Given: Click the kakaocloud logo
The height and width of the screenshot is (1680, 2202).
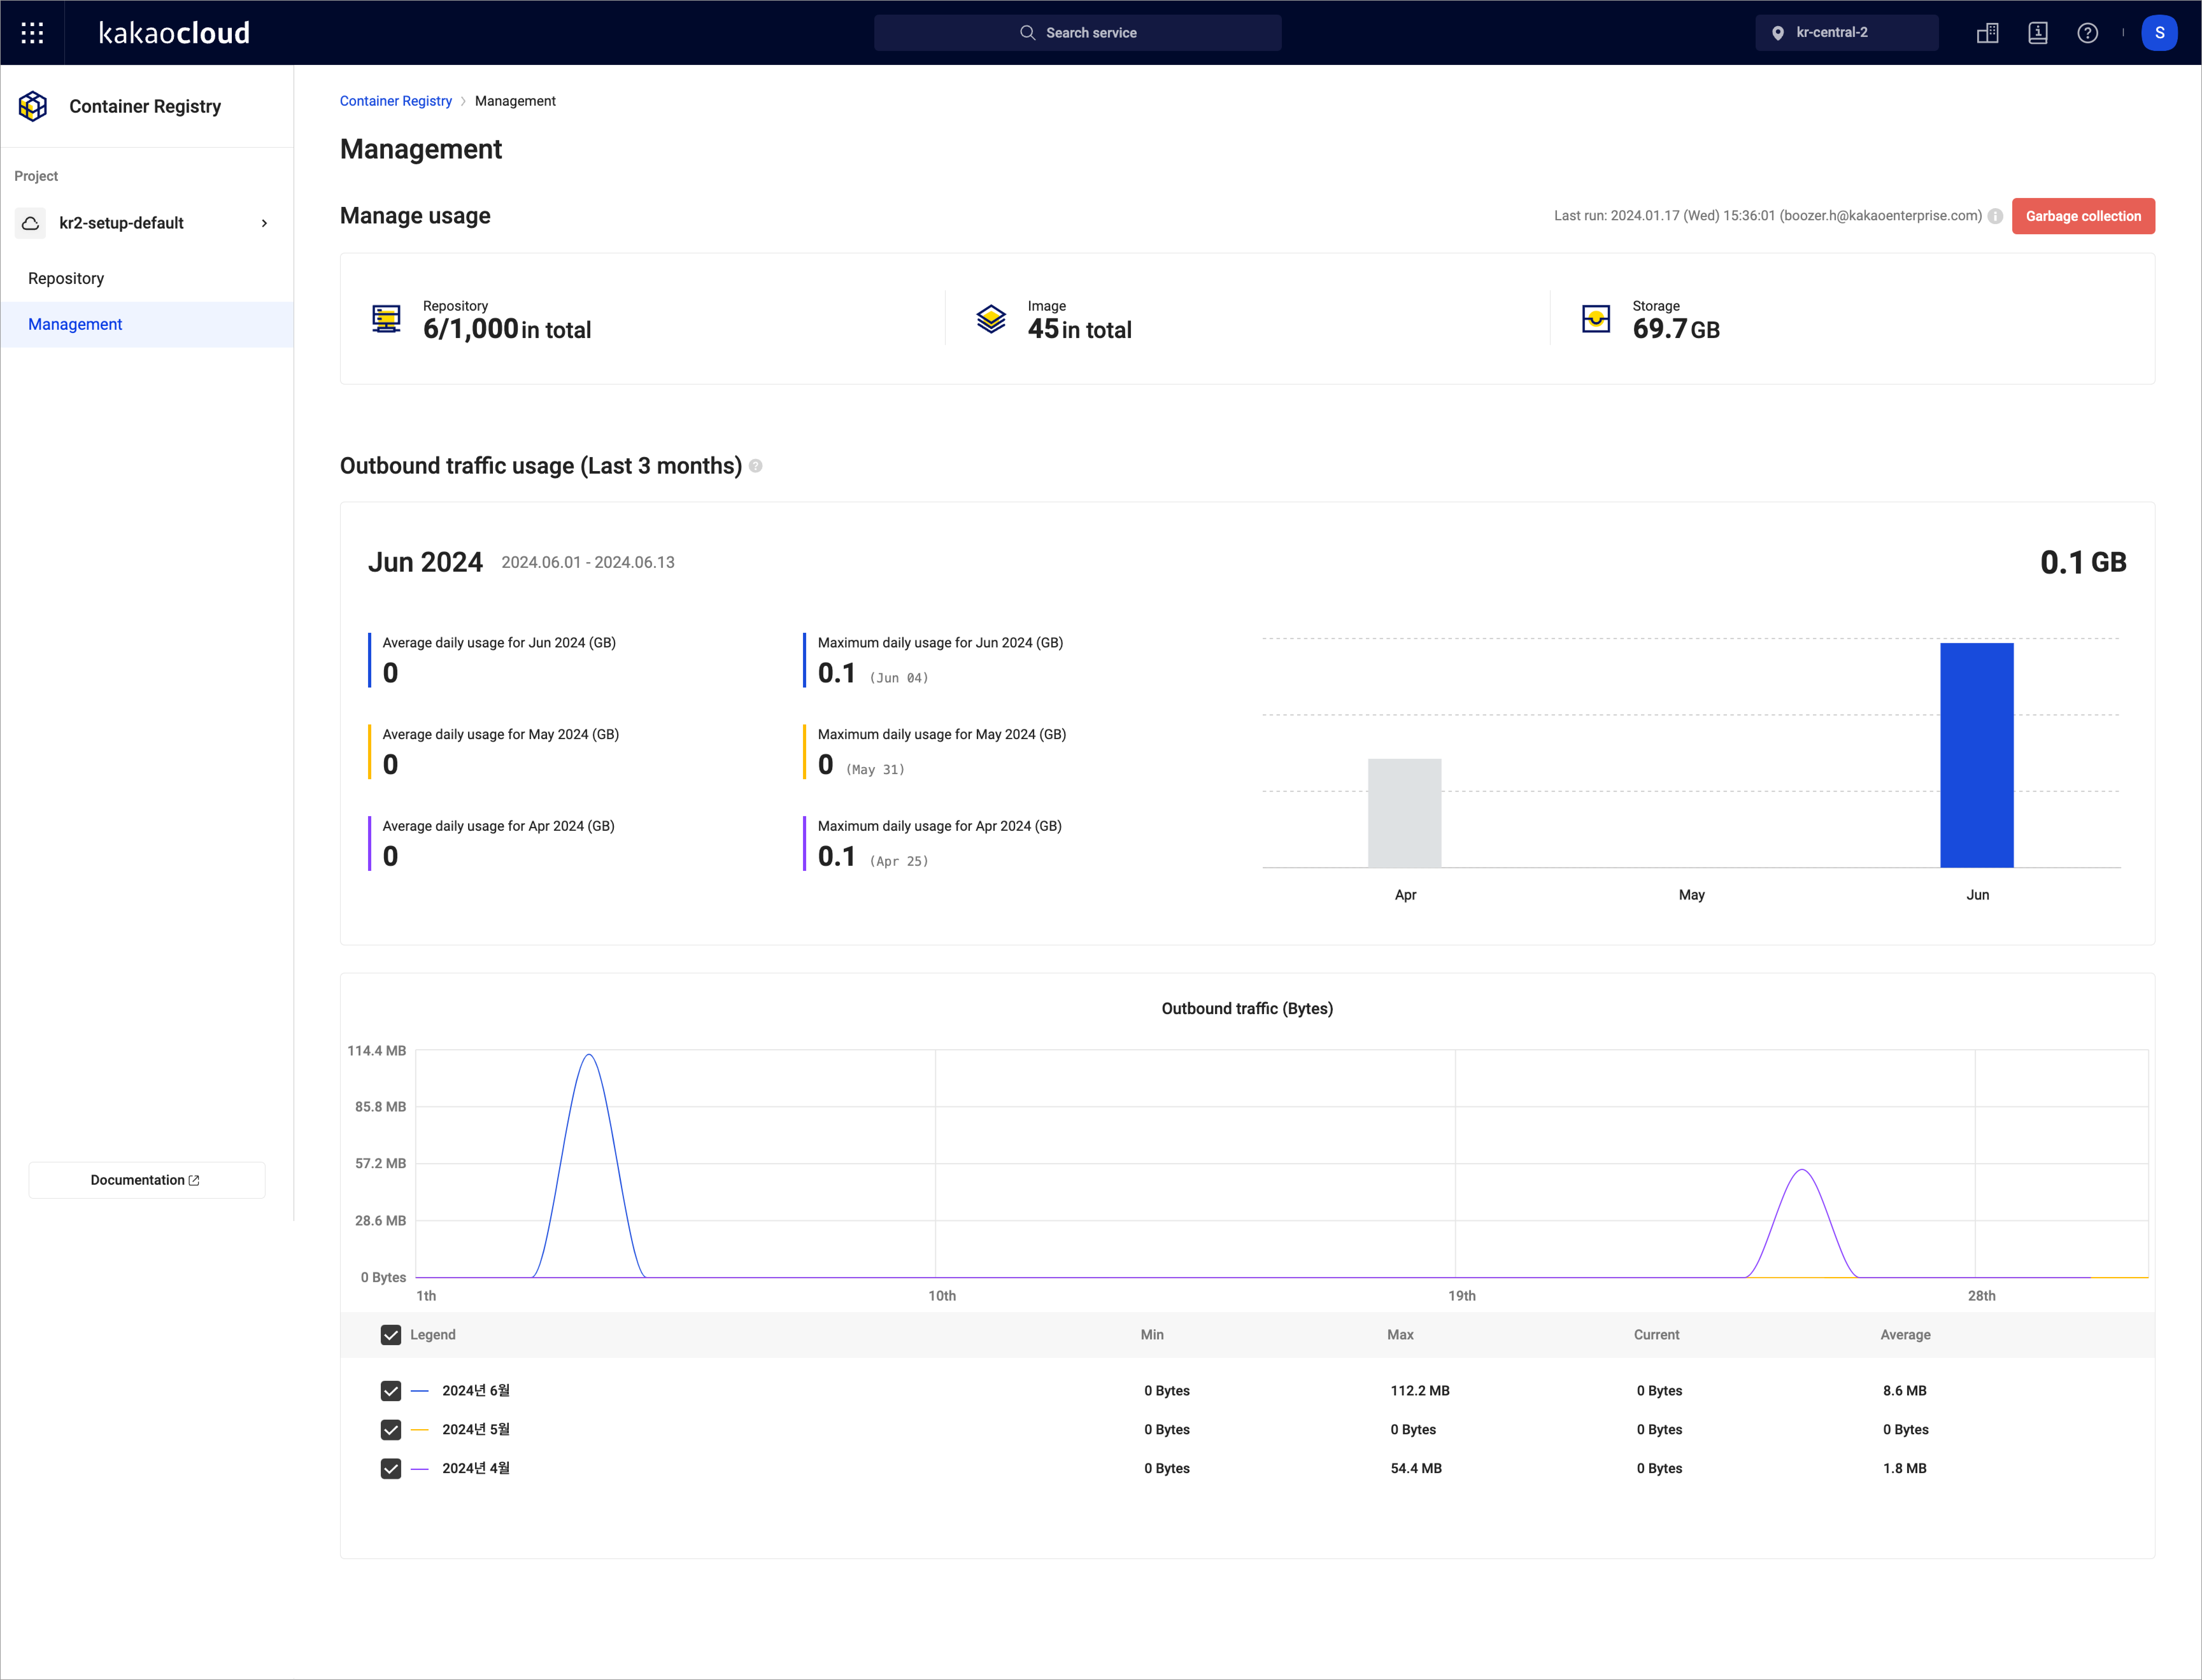Looking at the screenshot, I should click(174, 33).
